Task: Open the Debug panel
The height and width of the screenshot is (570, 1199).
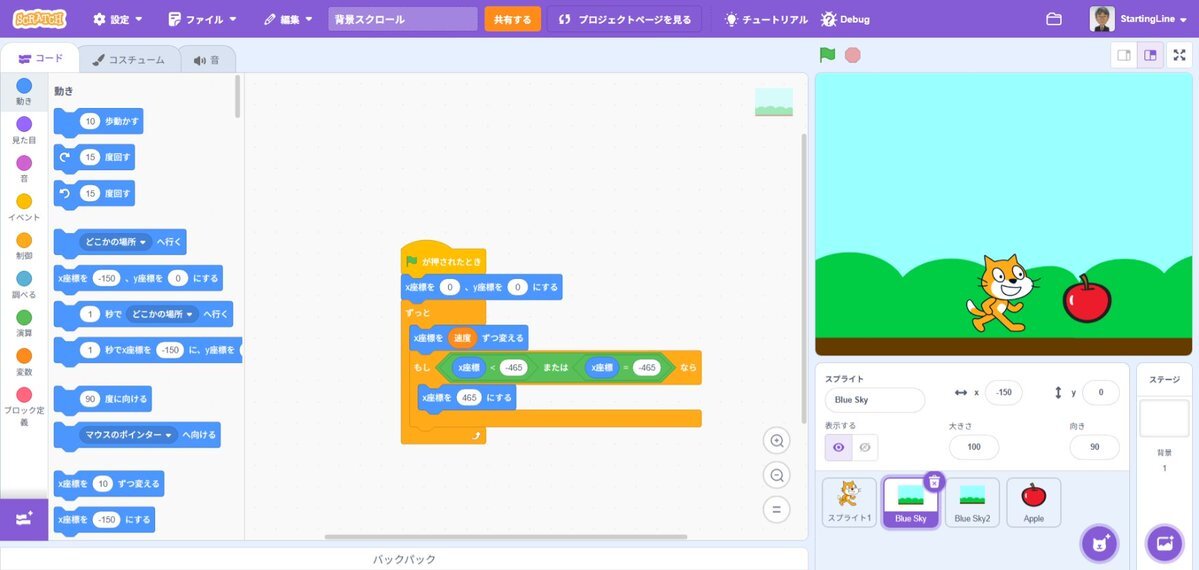Action: click(x=845, y=19)
